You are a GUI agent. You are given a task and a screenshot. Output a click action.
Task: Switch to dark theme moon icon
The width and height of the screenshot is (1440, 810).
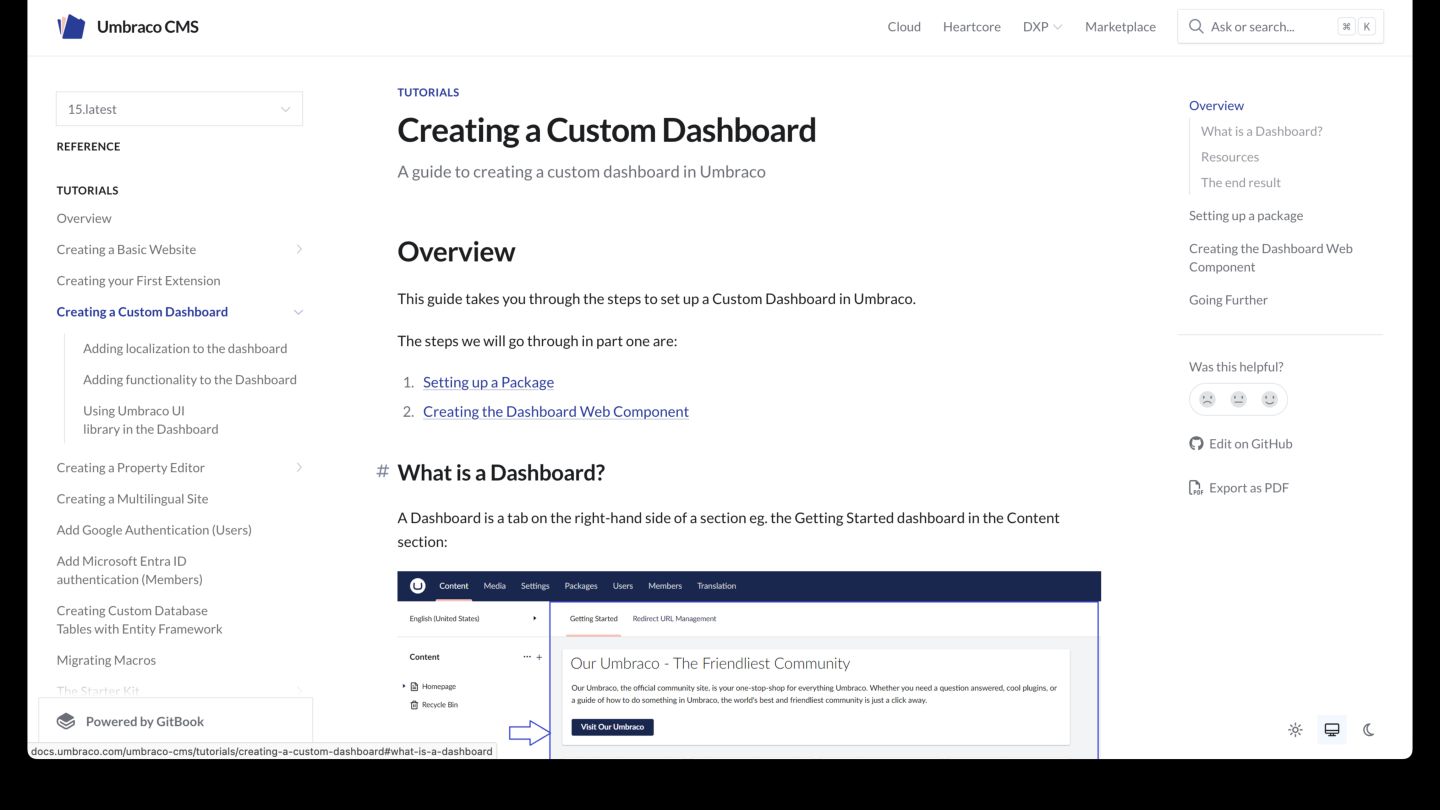coord(1369,730)
